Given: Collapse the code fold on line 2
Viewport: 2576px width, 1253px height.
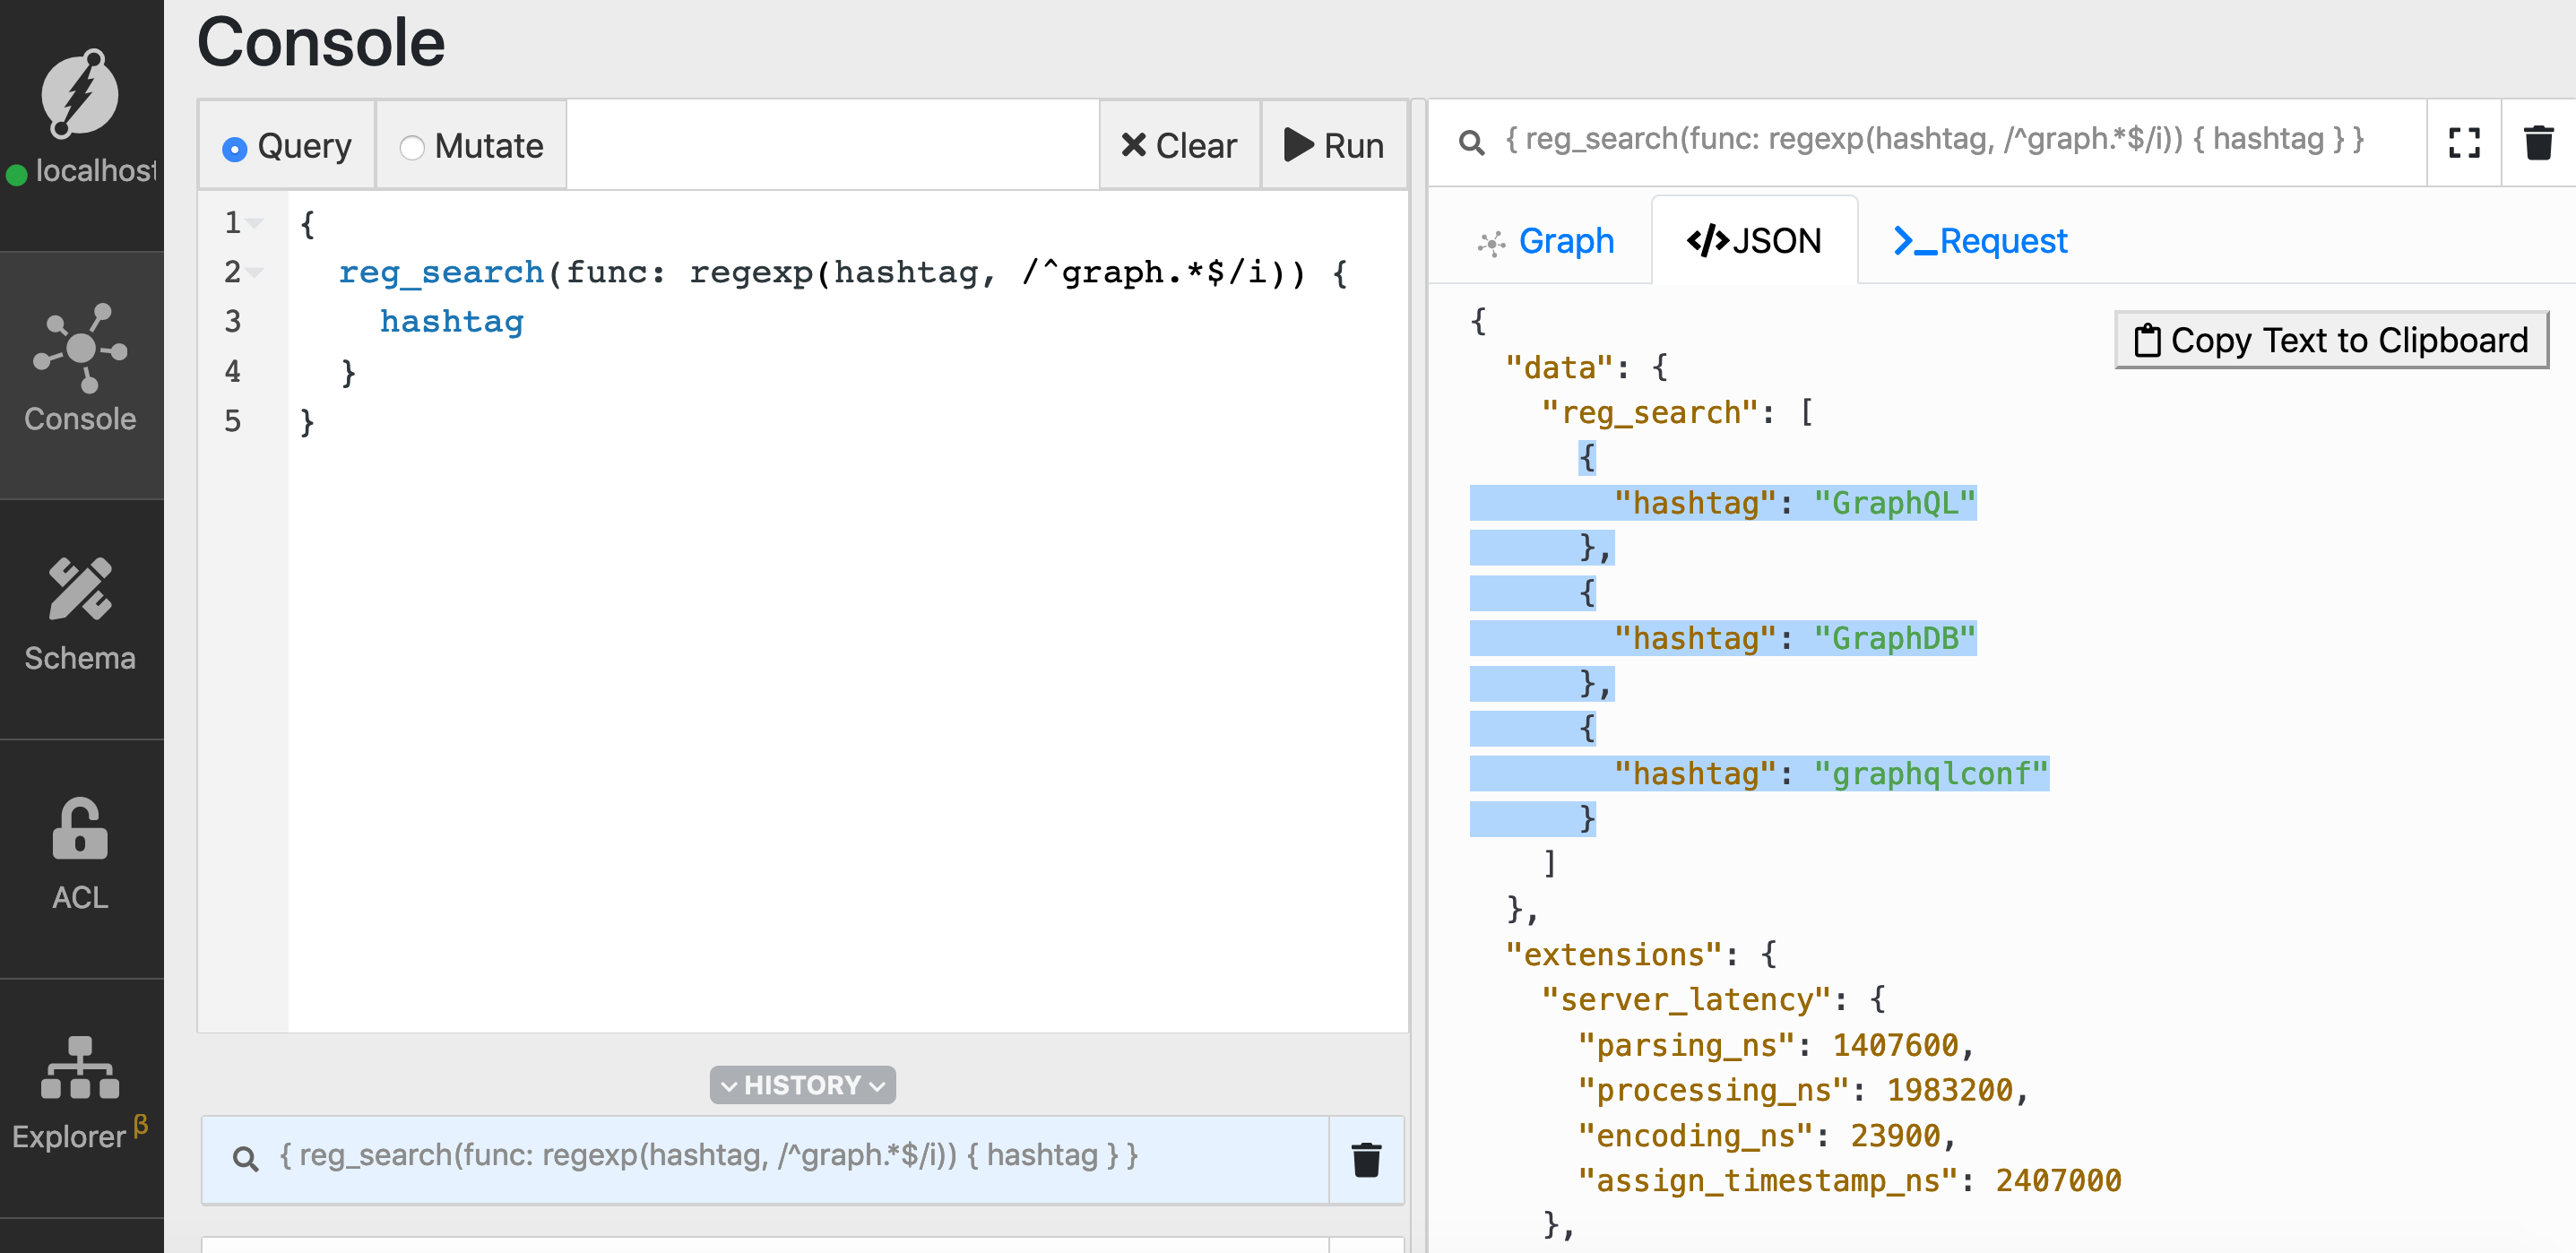Looking at the screenshot, I should (255, 272).
